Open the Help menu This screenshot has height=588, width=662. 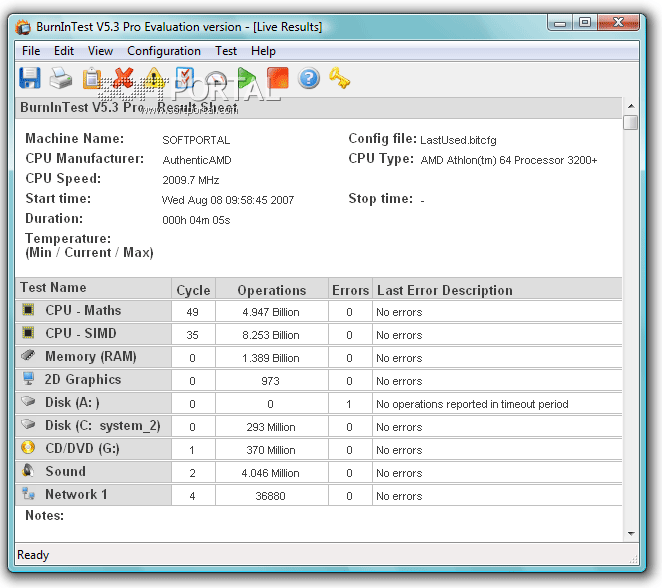click(263, 51)
